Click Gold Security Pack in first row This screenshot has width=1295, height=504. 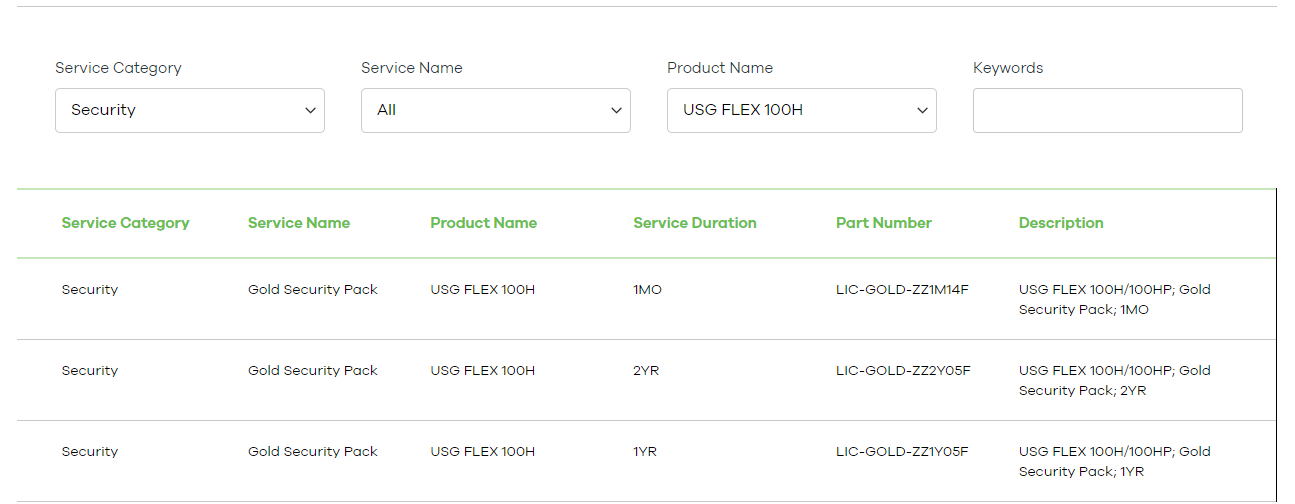coord(312,290)
